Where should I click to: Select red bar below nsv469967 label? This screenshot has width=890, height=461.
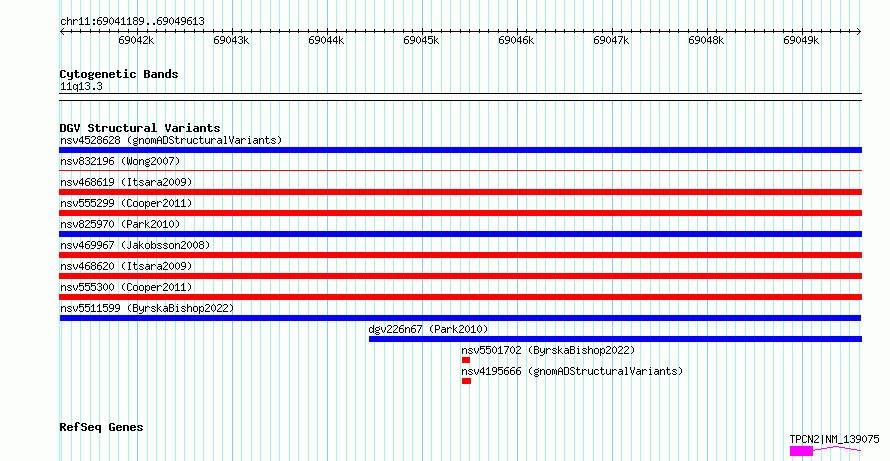click(x=460, y=255)
